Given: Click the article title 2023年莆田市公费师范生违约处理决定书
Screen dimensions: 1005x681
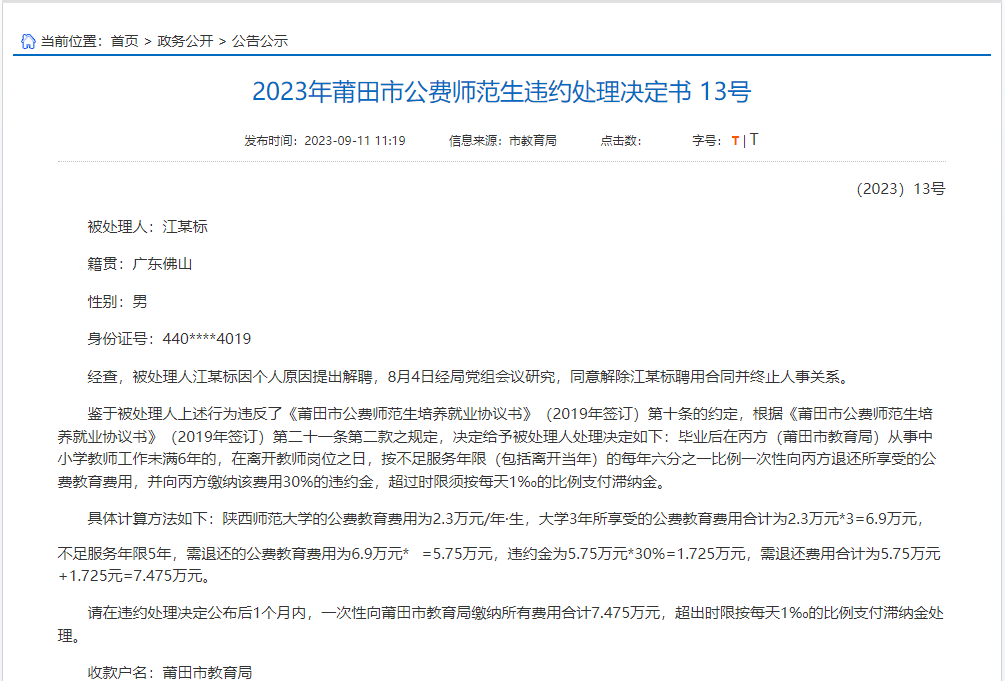Looking at the screenshot, I should [x=501, y=93].
